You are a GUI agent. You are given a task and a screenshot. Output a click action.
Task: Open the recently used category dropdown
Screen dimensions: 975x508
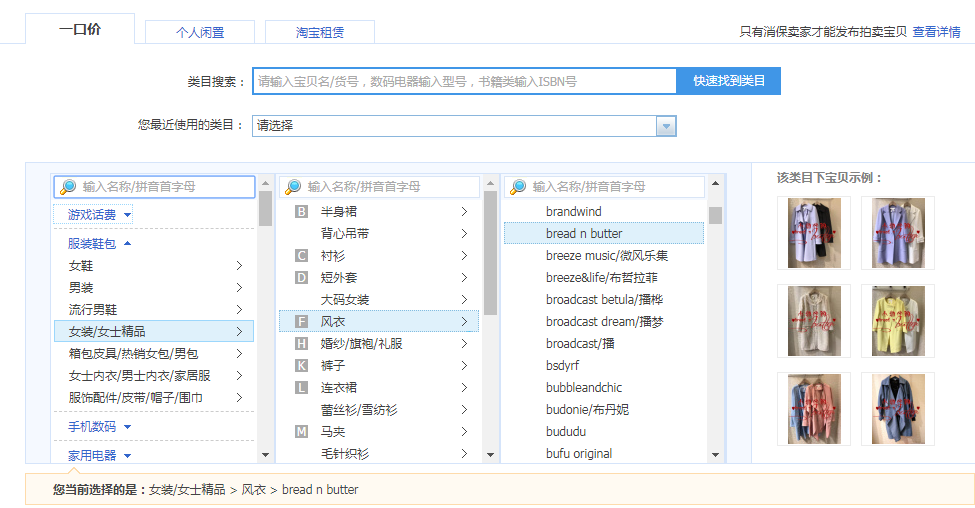666,126
